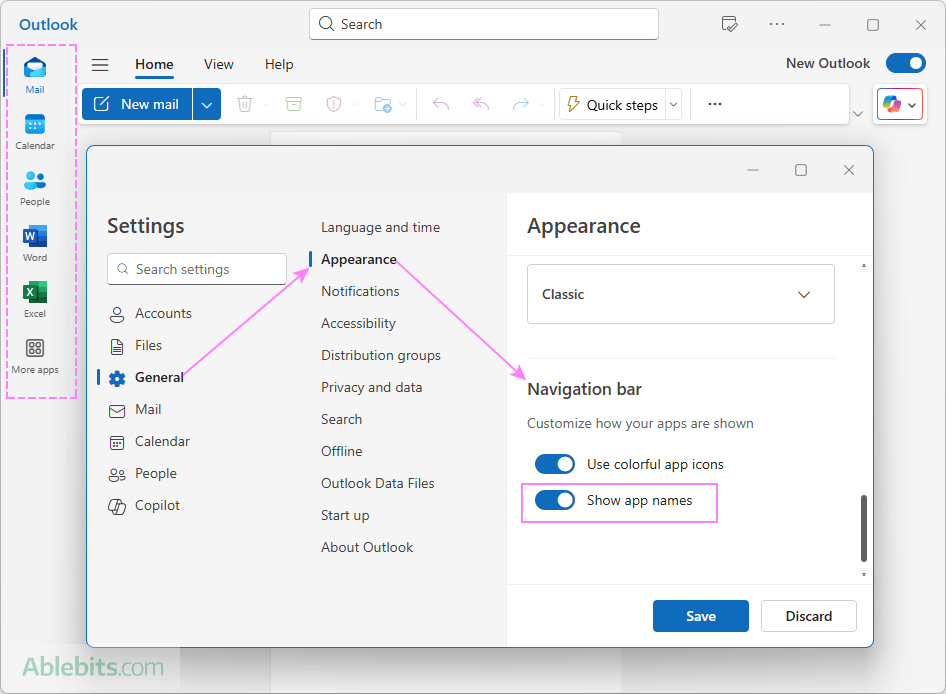Expand the Move to options arrow
Viewport: 946px width, 694px height.
pyautogui.click(x=403, y=104)
